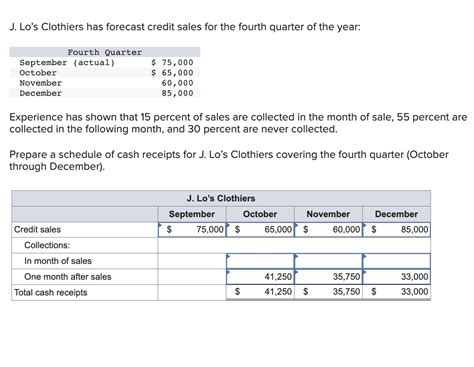The height and width of the screenshot is (367, 474).
Task: Click the 'J. Lo's Clothiers' table header
Action: [x=221, y=198]
